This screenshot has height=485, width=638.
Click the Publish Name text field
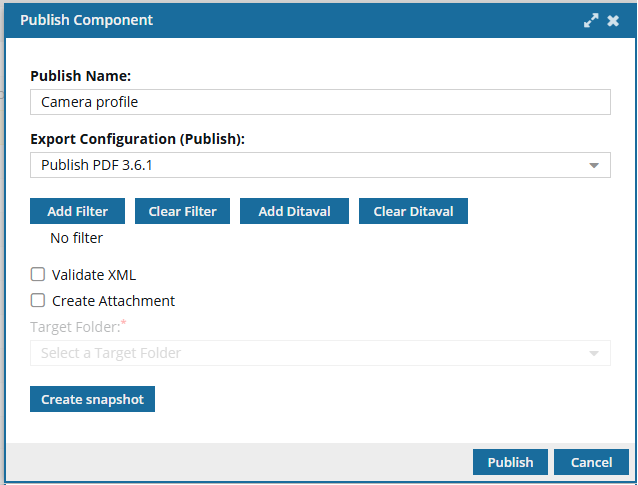320,102
